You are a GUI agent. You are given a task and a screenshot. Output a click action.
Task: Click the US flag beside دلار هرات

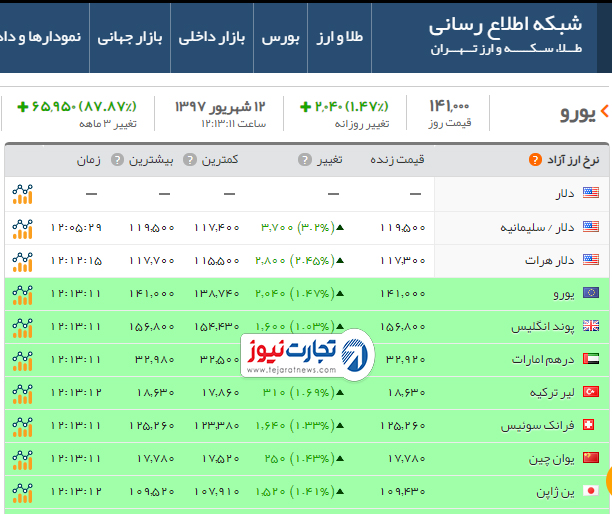(591, 259)
